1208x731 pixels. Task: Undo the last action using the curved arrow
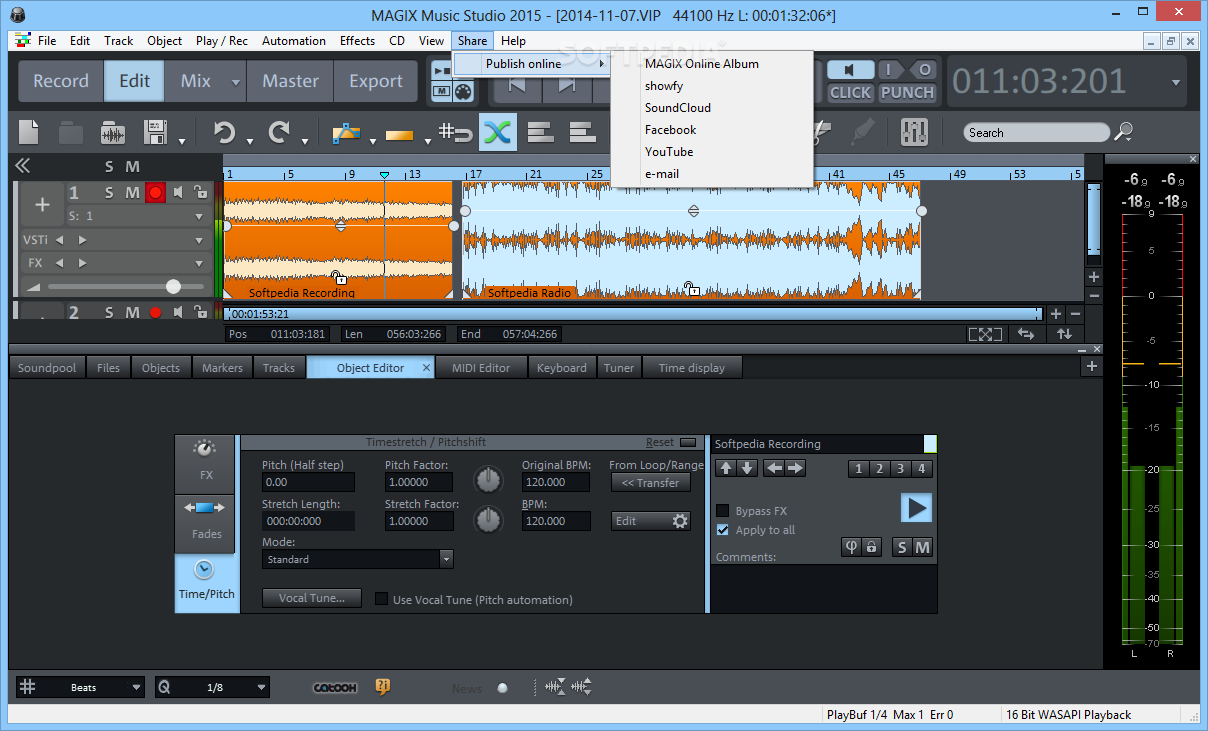[224, 132]
